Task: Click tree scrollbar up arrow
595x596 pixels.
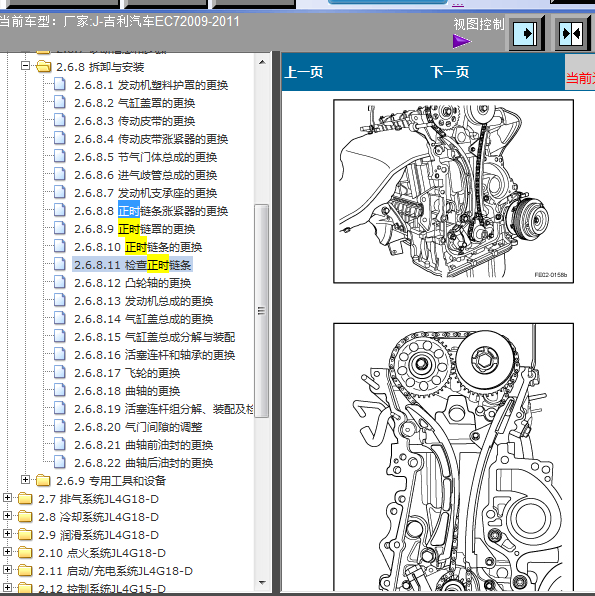Action: pyautogui.click(x=262, y=62)
